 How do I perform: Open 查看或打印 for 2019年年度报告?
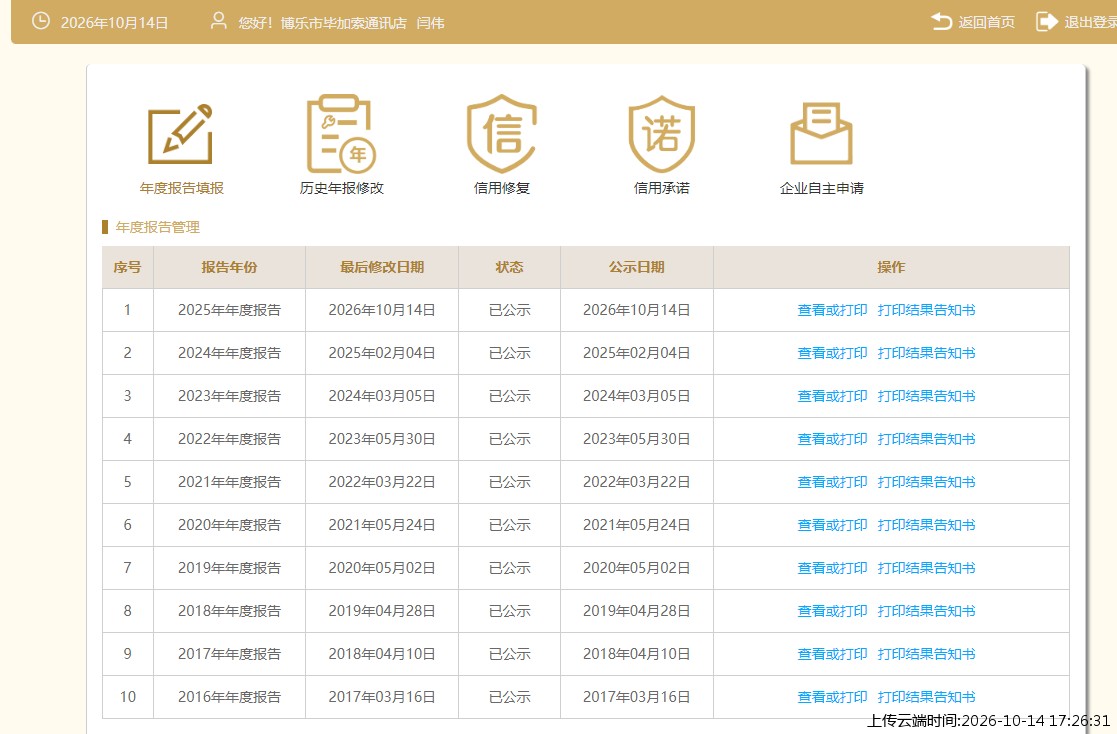832,568
